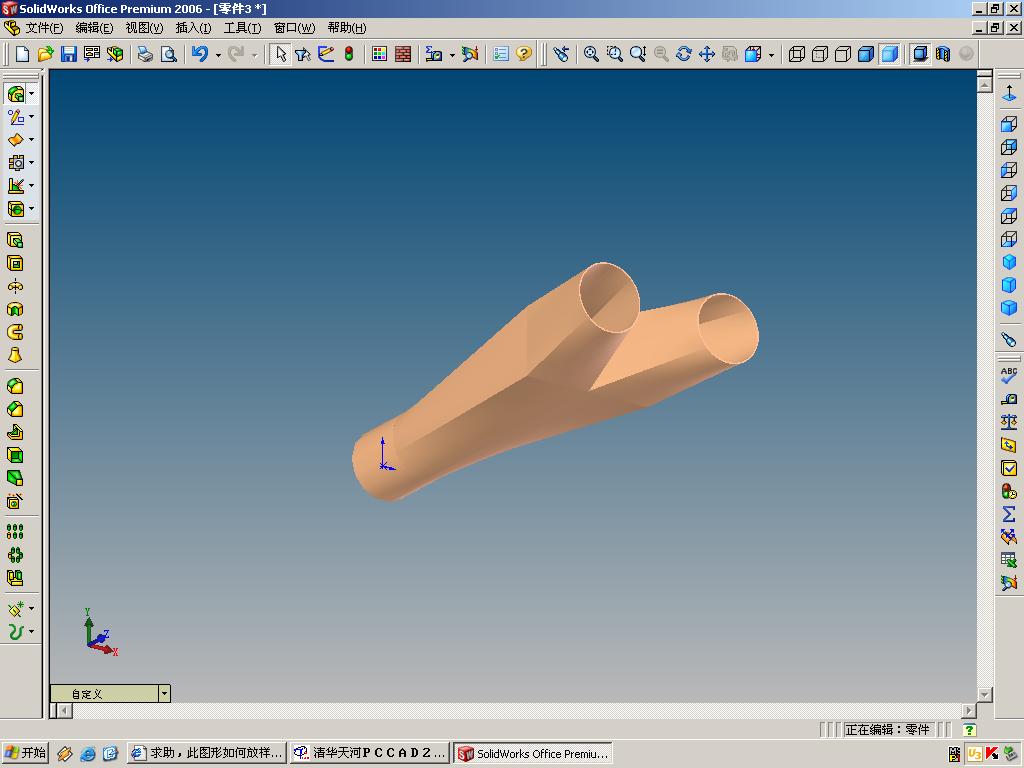Screen dimensions: 1024x768
Task: Make assembly from part icon
Action: tap(115, 54)
